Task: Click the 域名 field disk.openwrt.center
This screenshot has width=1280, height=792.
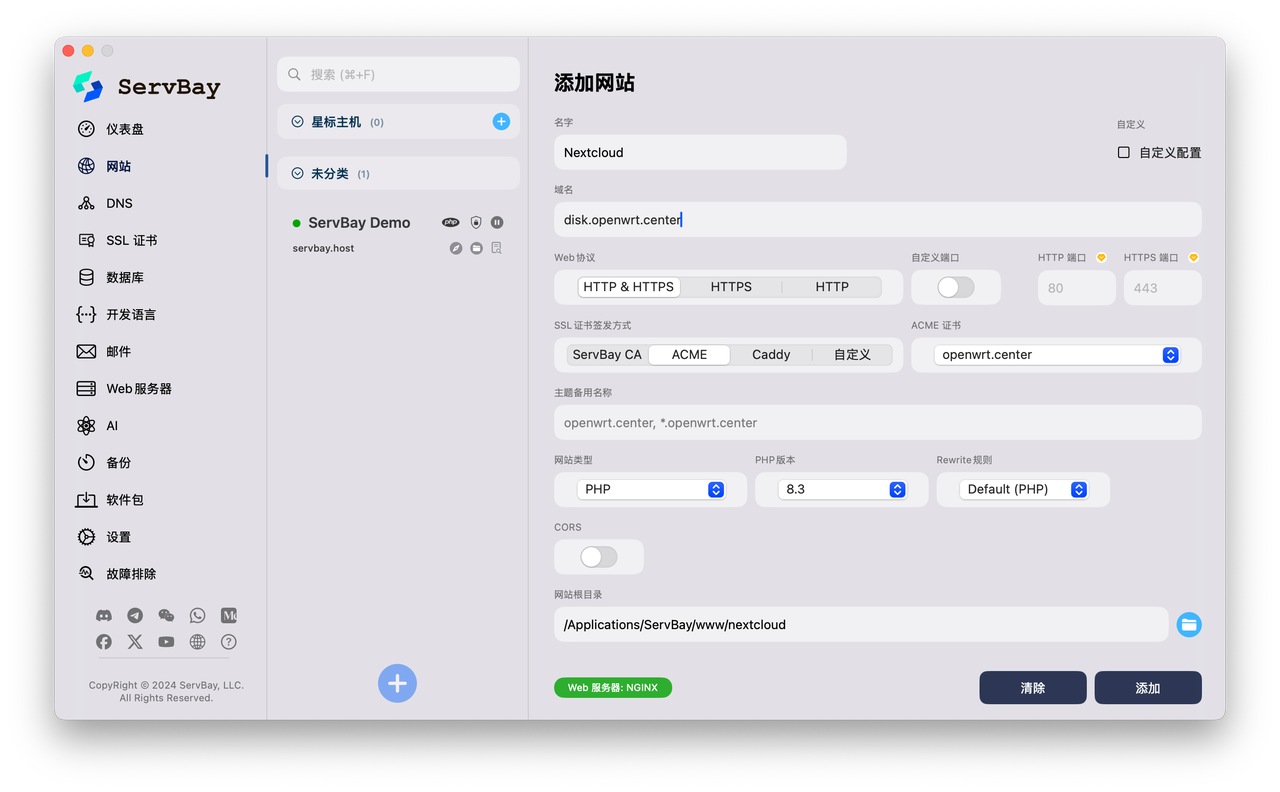Action: [877, 219]
